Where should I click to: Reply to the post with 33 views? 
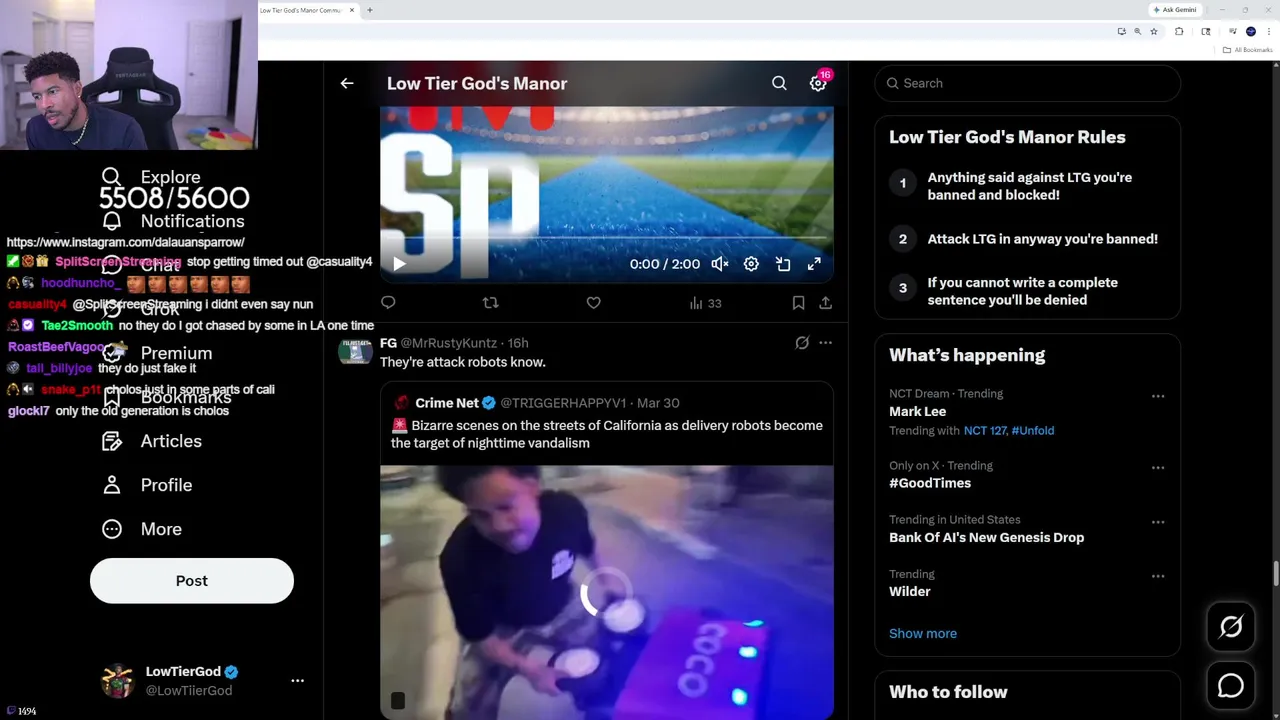coord(388,303)
